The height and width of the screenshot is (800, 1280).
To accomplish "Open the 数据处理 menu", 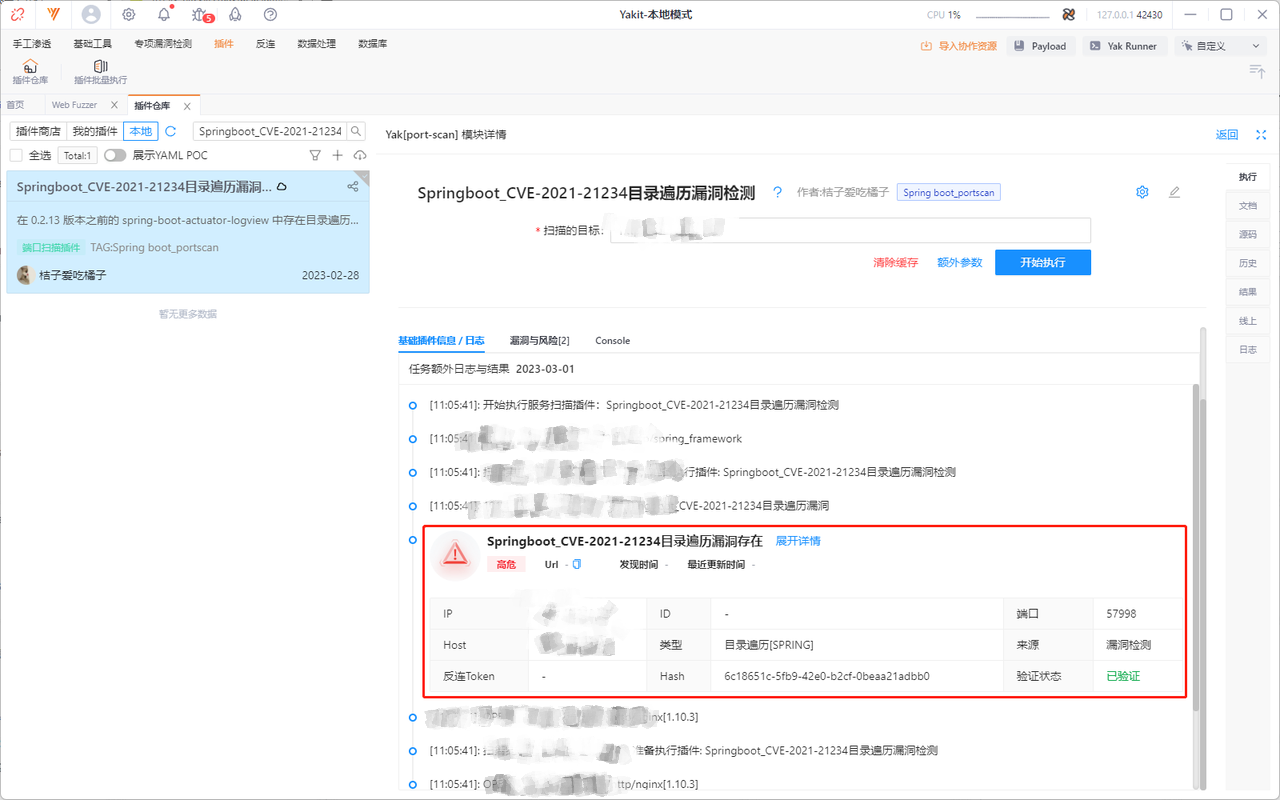I will click(x=317, y=44).
